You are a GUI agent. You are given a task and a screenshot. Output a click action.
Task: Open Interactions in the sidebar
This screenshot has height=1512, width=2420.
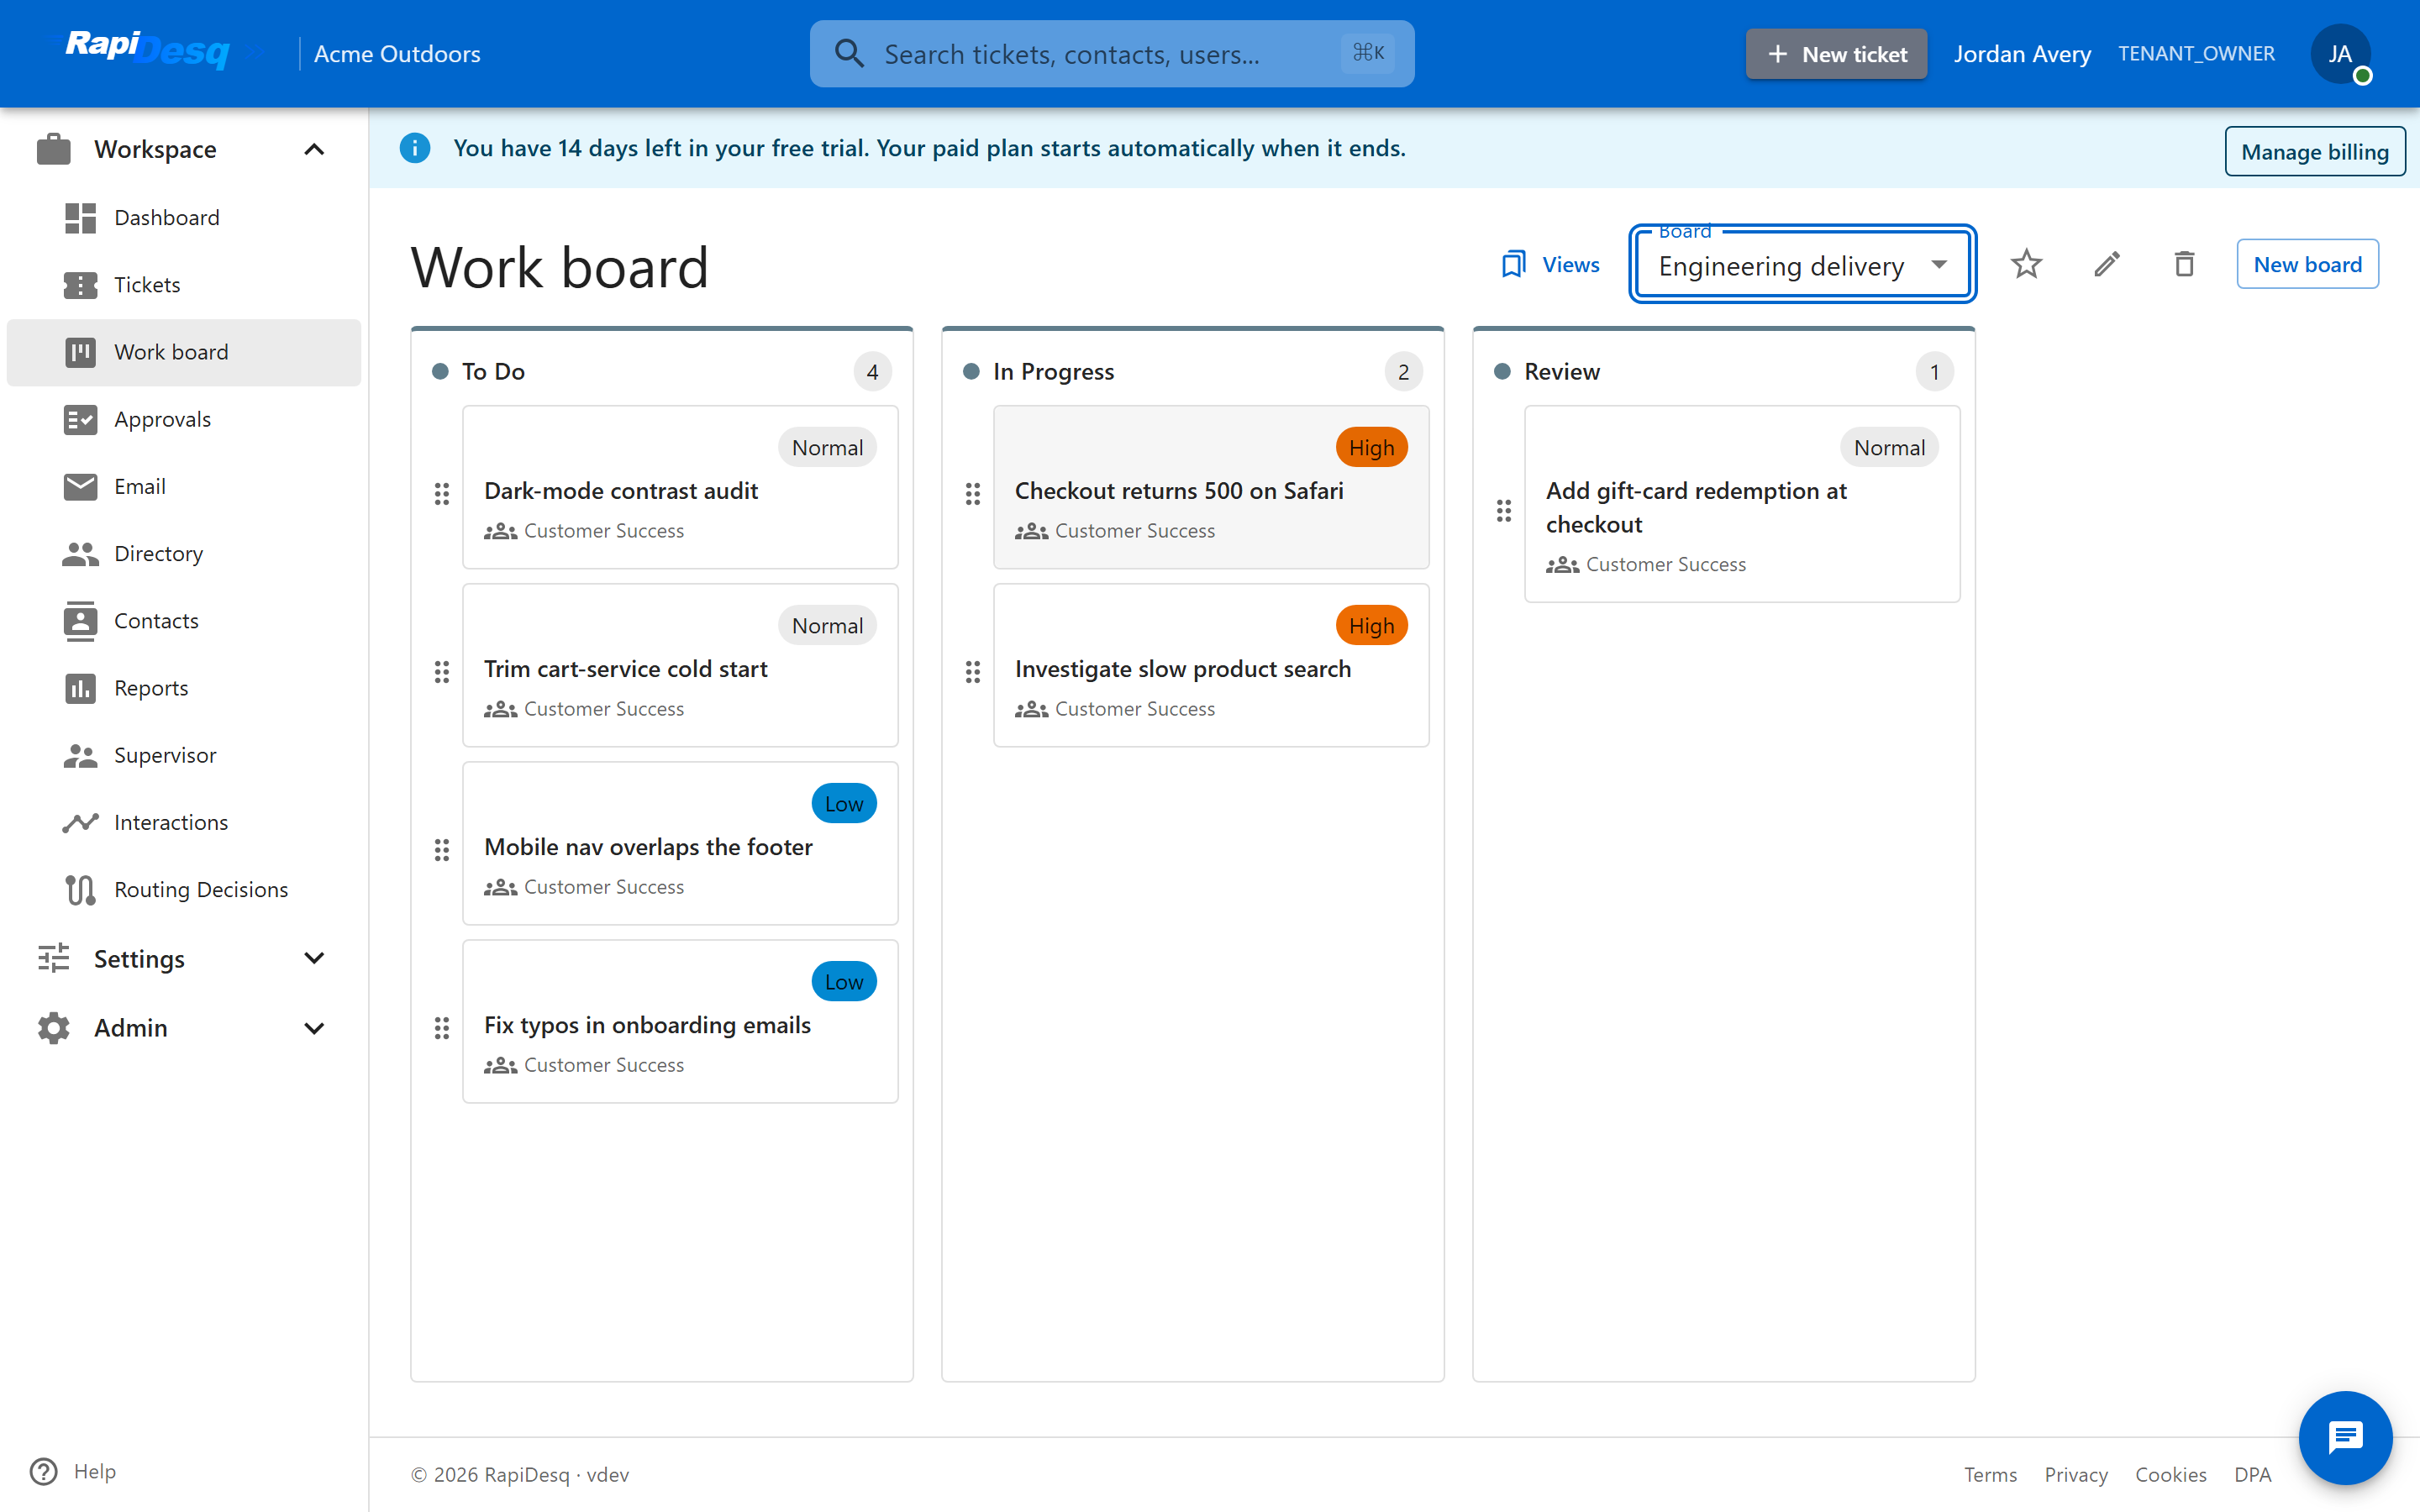(183, 822)
